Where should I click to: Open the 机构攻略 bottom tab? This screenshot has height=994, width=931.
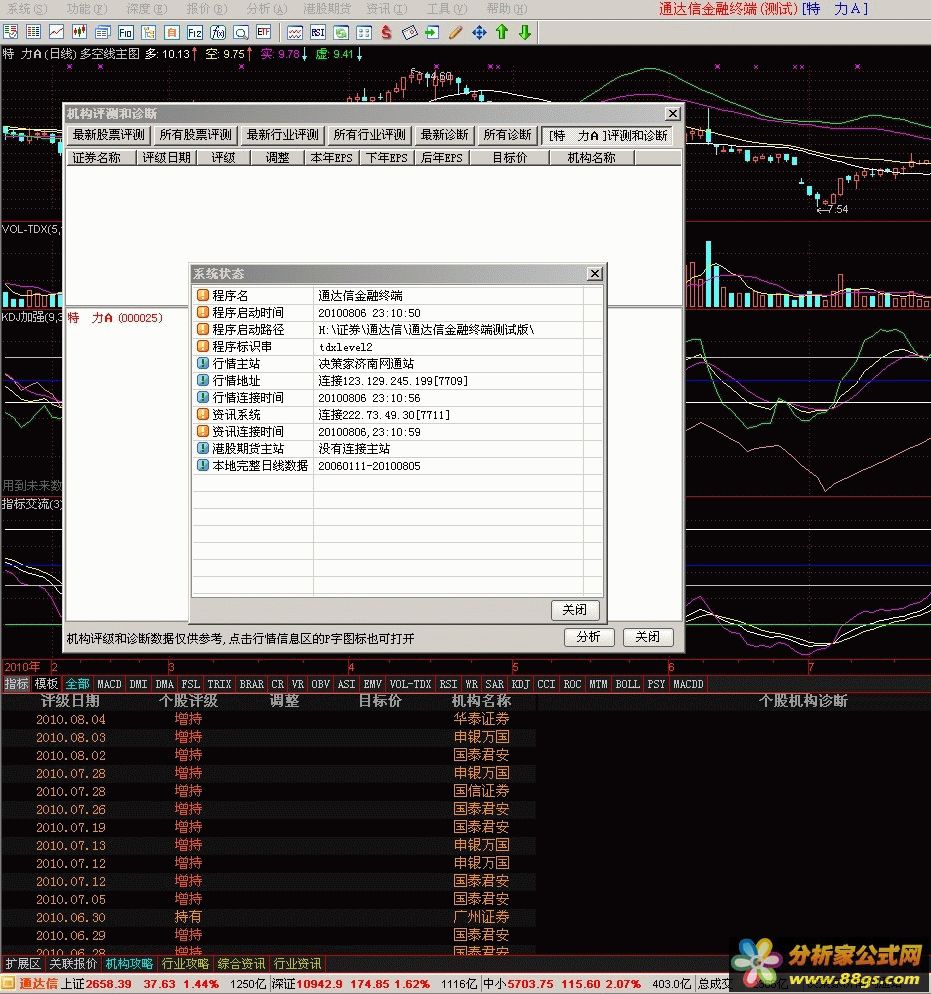click(x=129, y=964)
